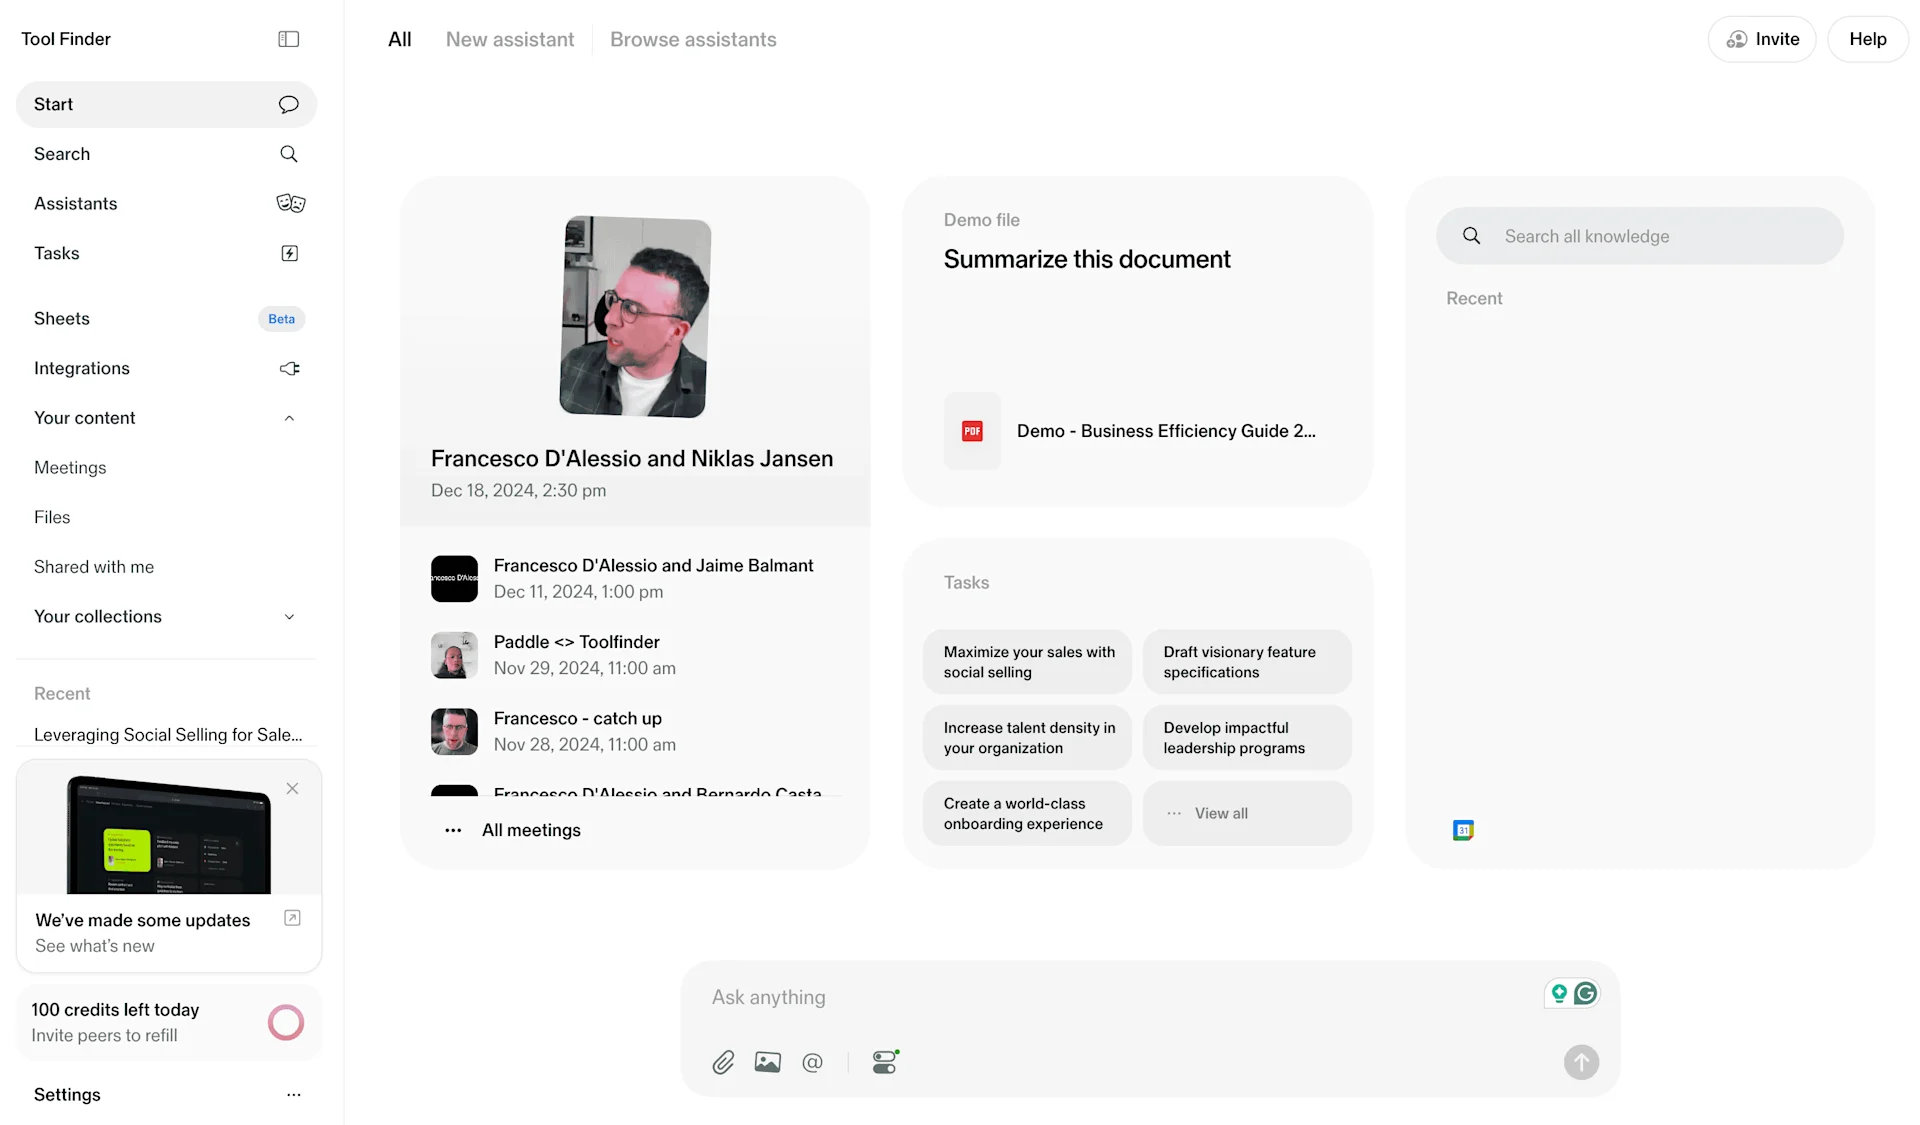
Task: Open Settings more options ellipsis
Action: (x=293, y=1095)
